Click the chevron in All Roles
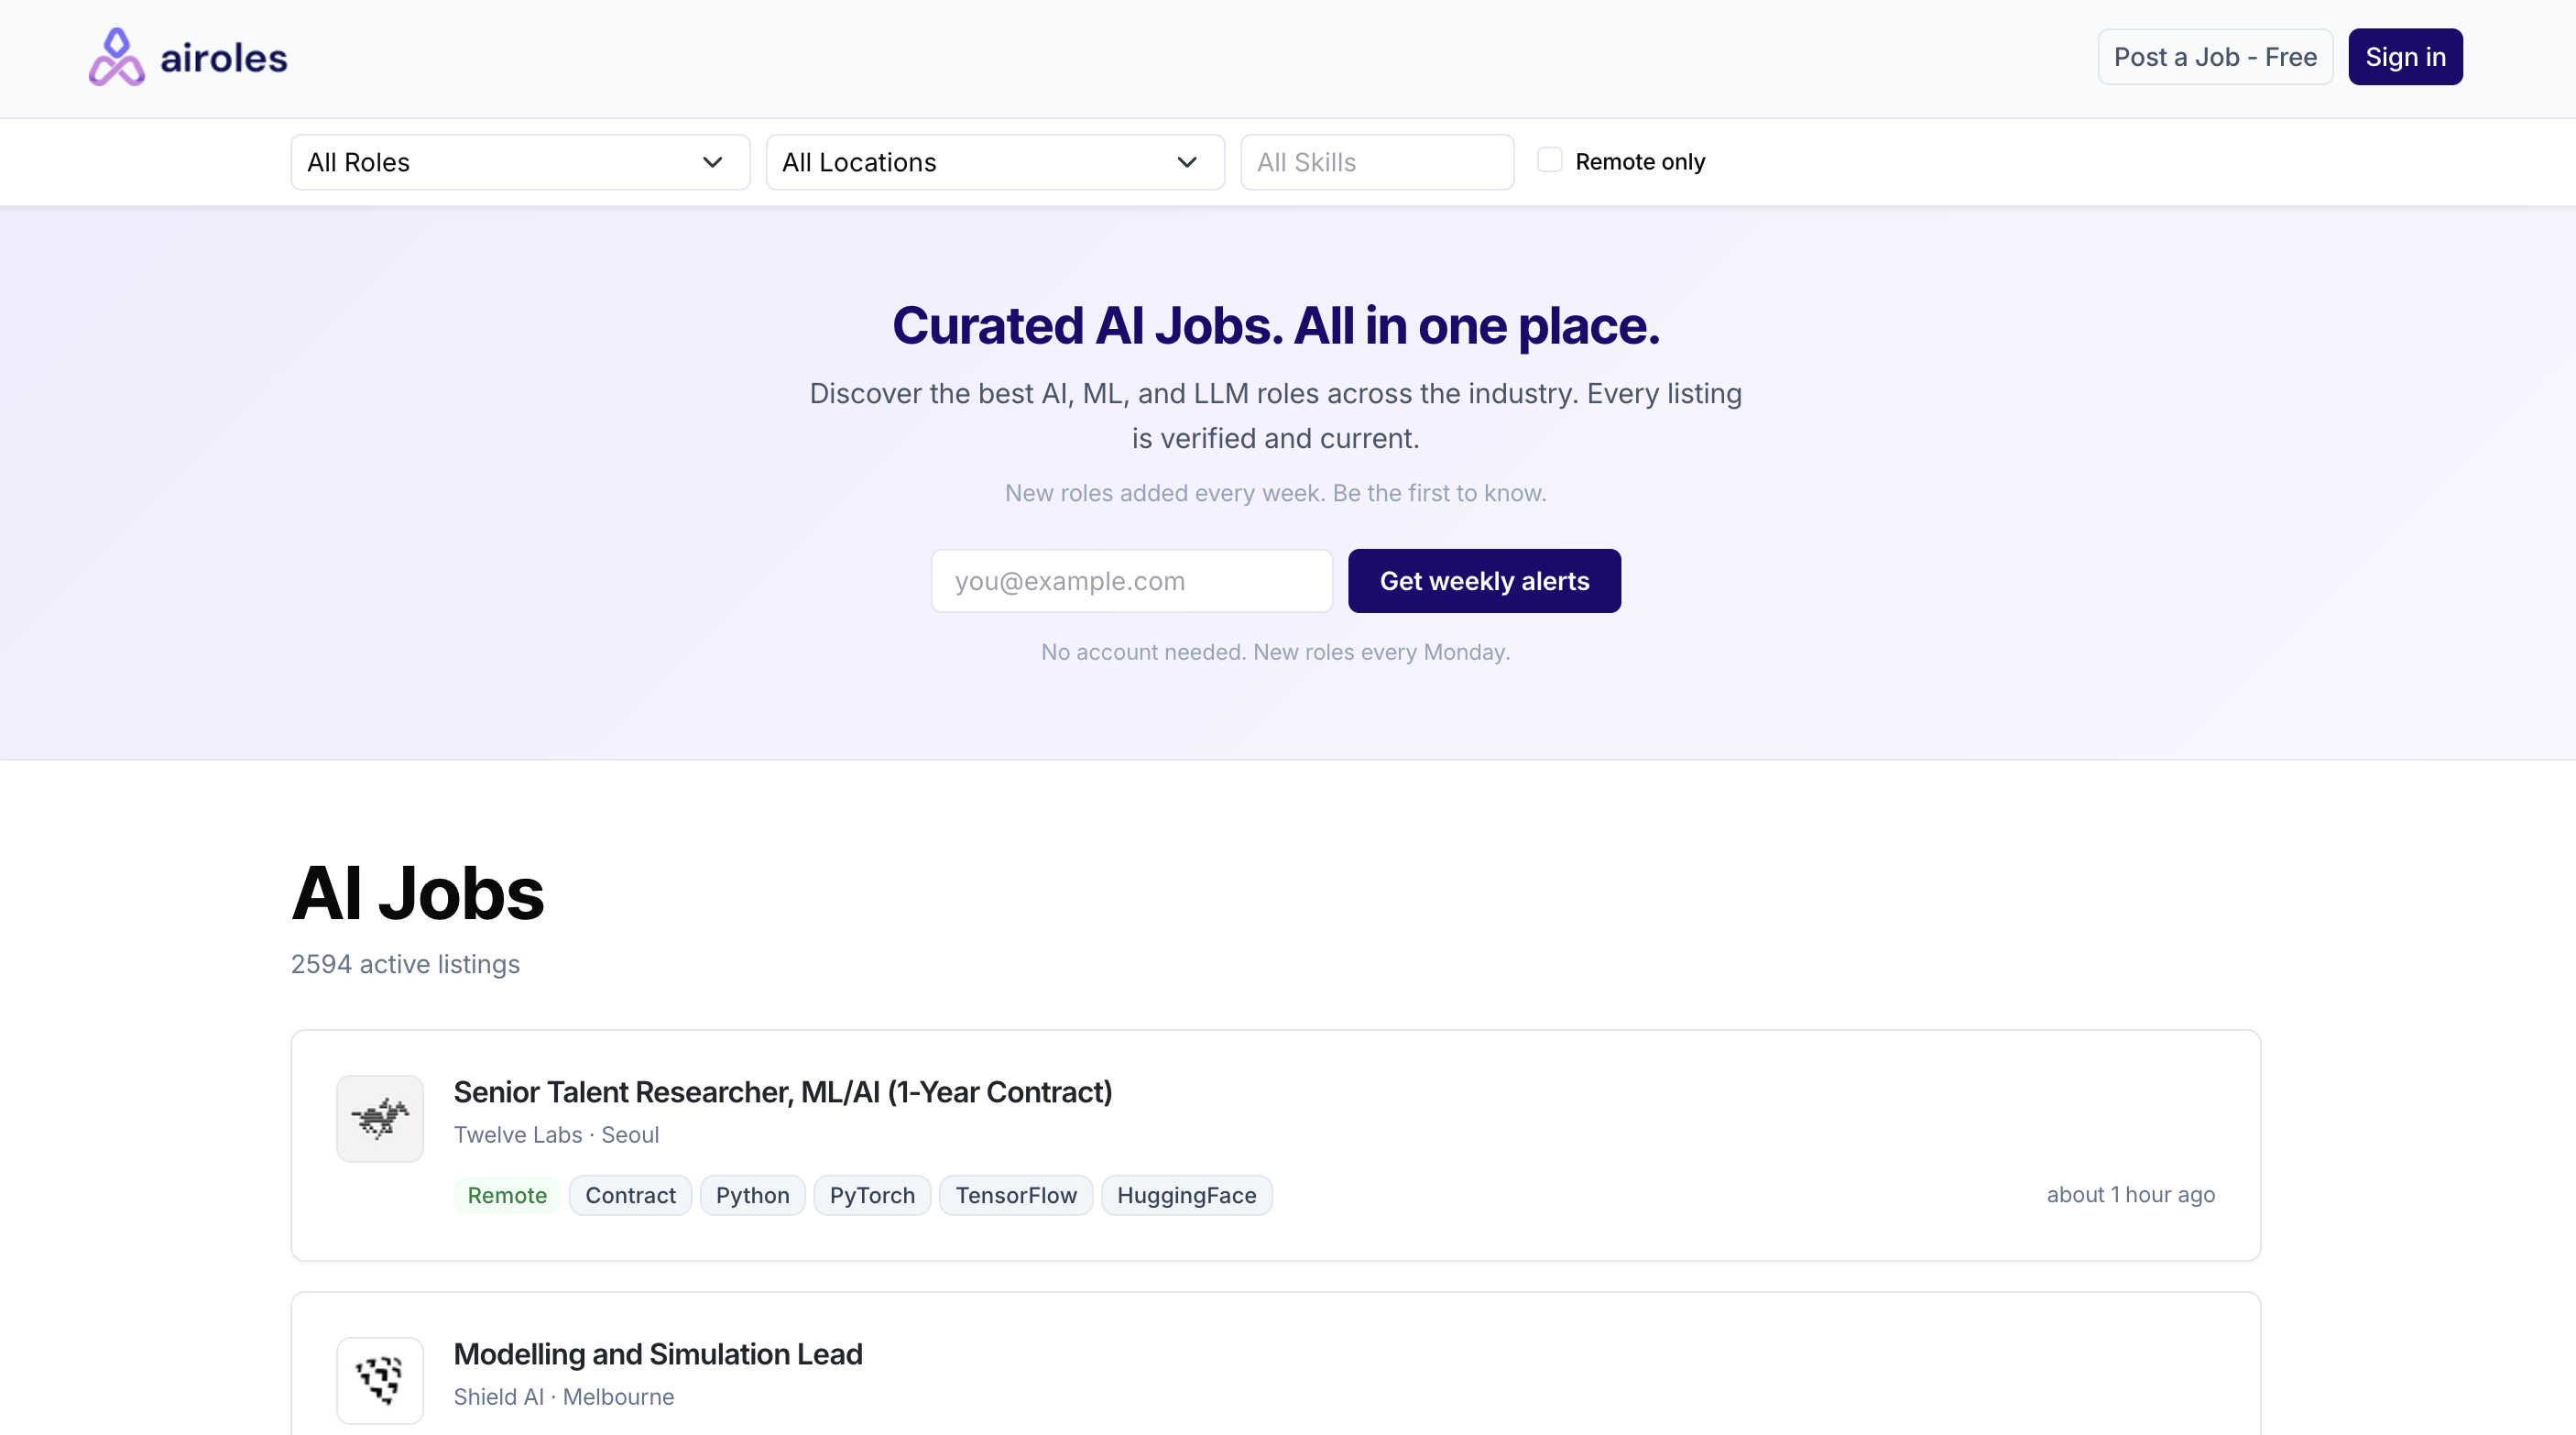Image resolution: width=2576 pixels, height=1435 pixels. pyautogui.click(x=712, y=162)
